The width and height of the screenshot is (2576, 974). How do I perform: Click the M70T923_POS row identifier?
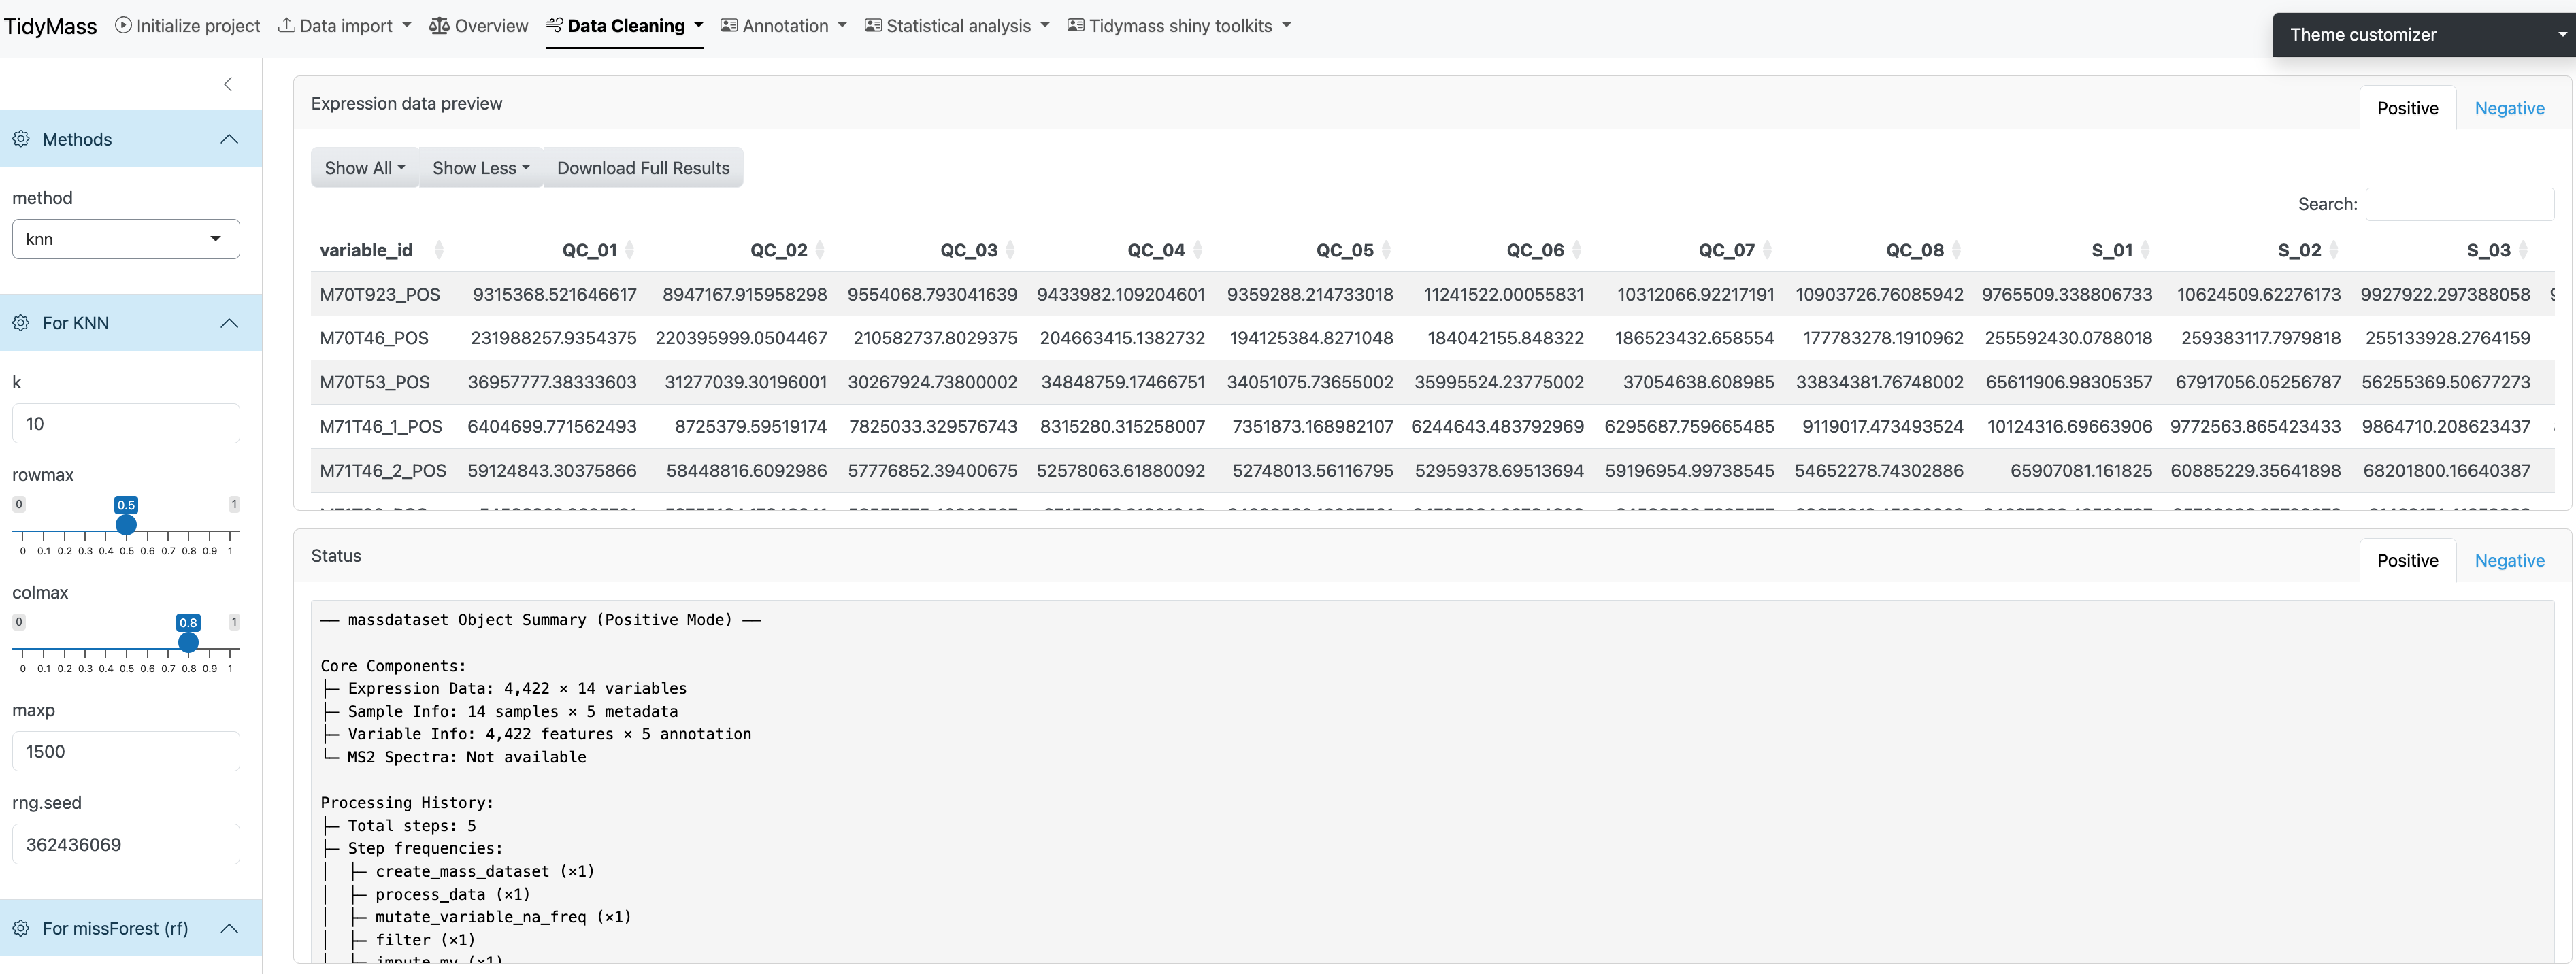click(x=380, y=294)
